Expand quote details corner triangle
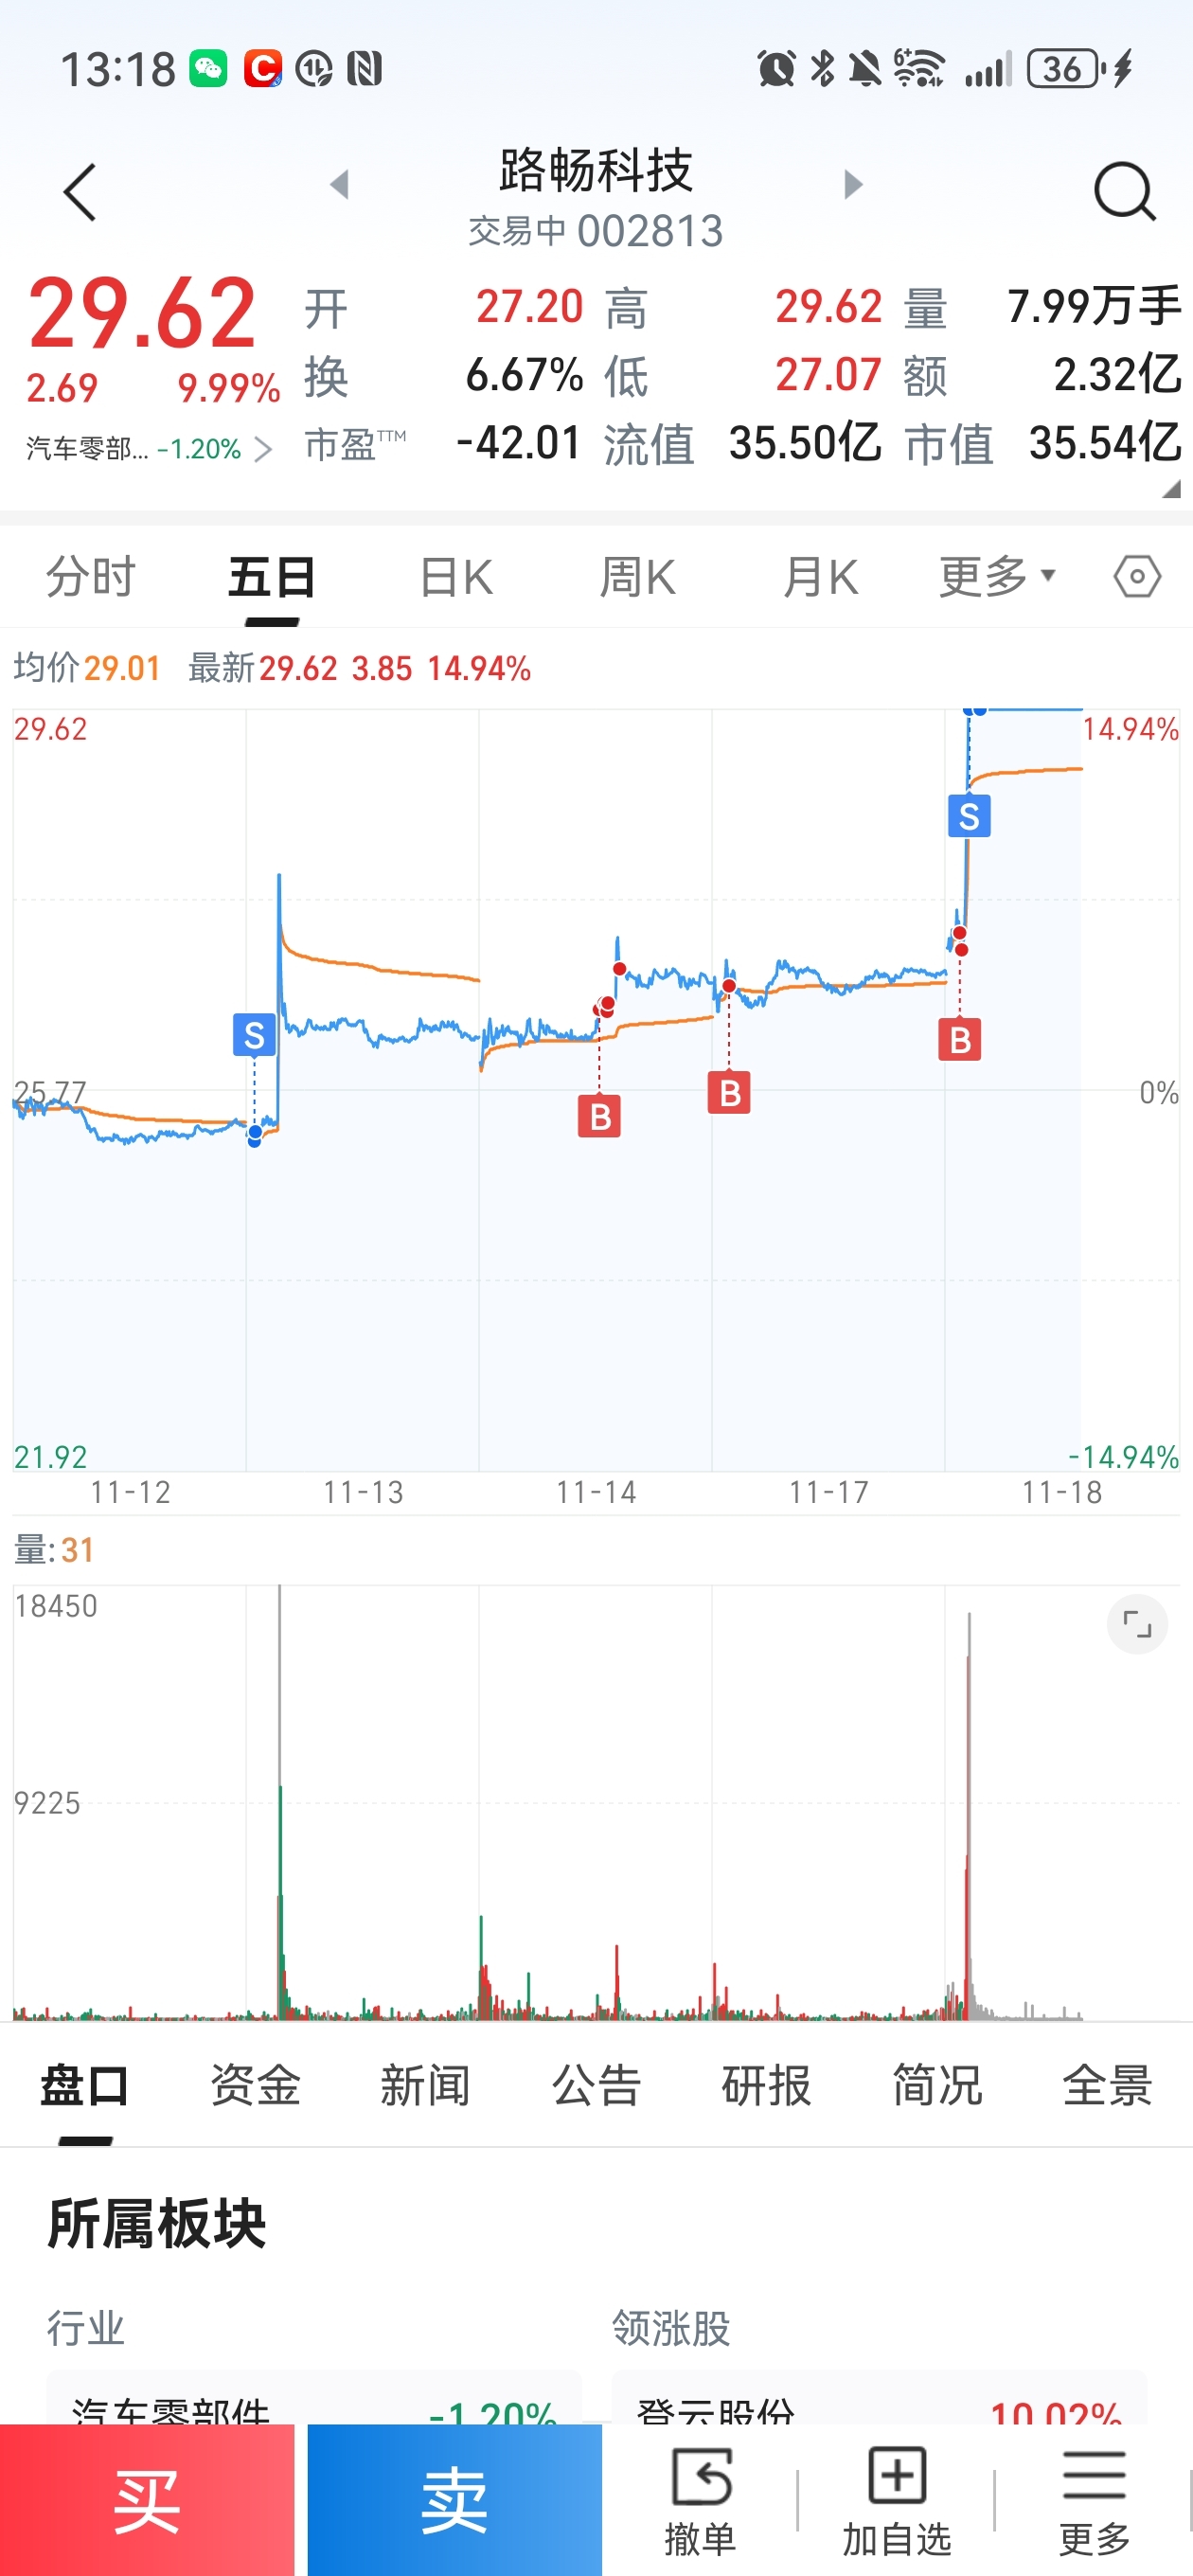Image resolution: width=1193 pixels, height=2576 pixels. pos(1171,489)
